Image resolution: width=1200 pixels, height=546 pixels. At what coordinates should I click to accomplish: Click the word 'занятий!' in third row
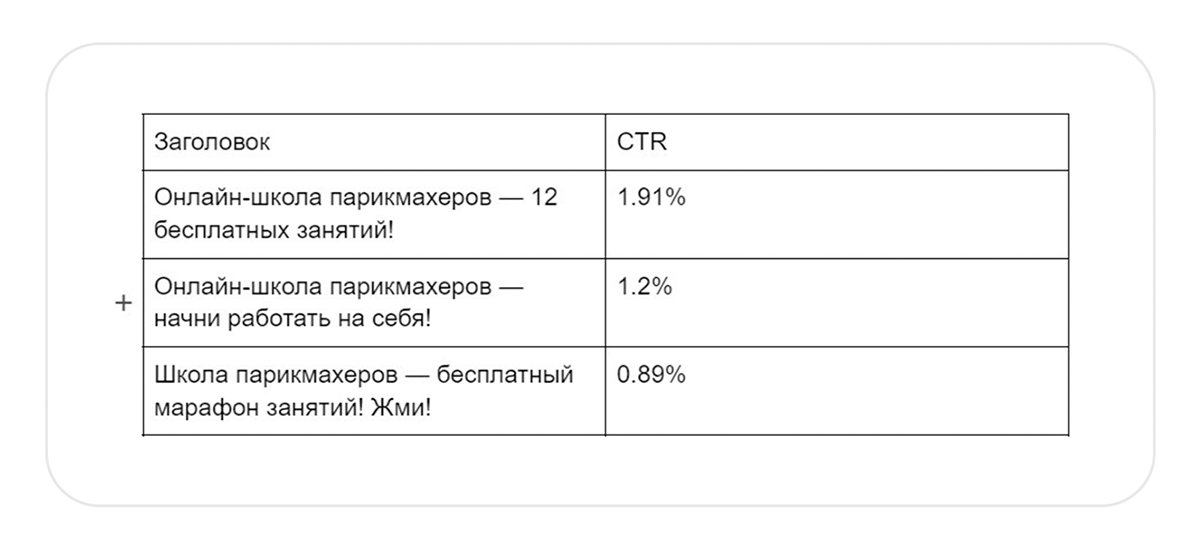pyautogui.click(x=312, y=407)
